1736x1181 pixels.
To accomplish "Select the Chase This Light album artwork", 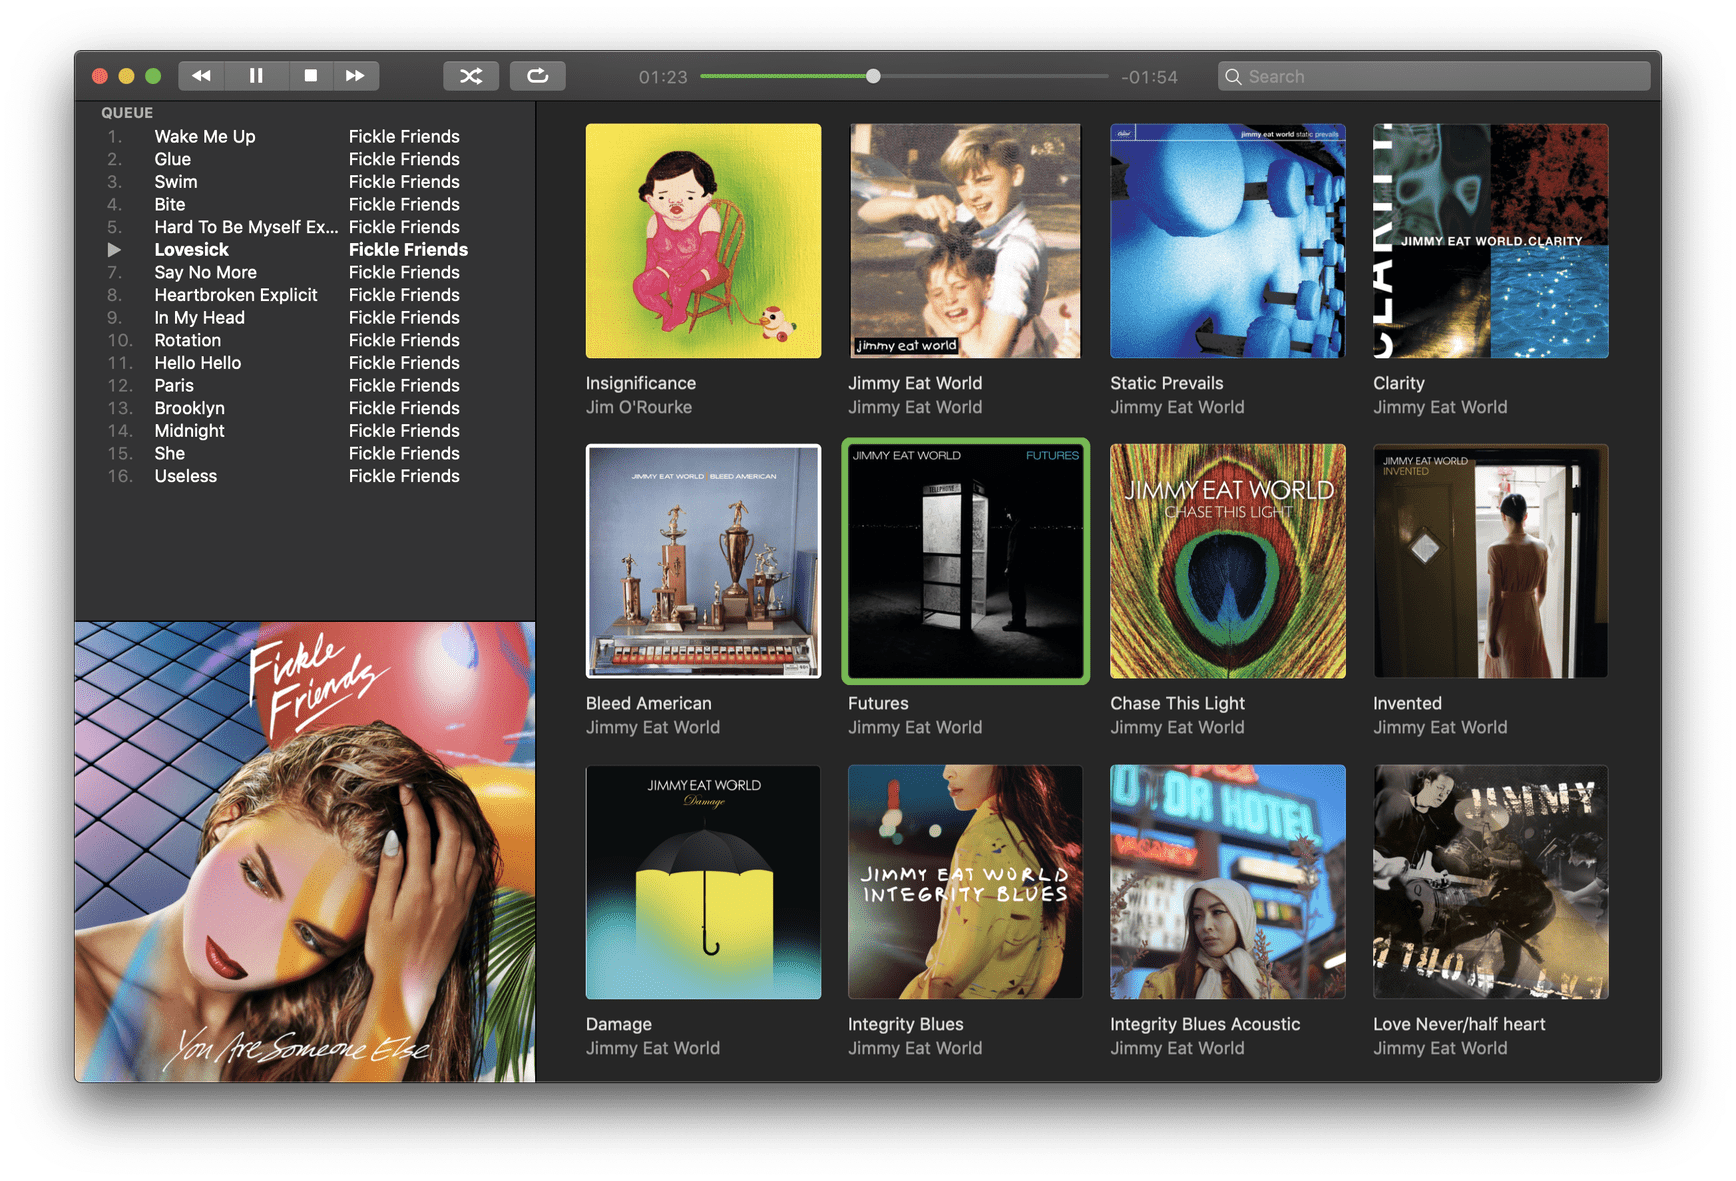I will pyautogui.click(x=1227, y=562).
